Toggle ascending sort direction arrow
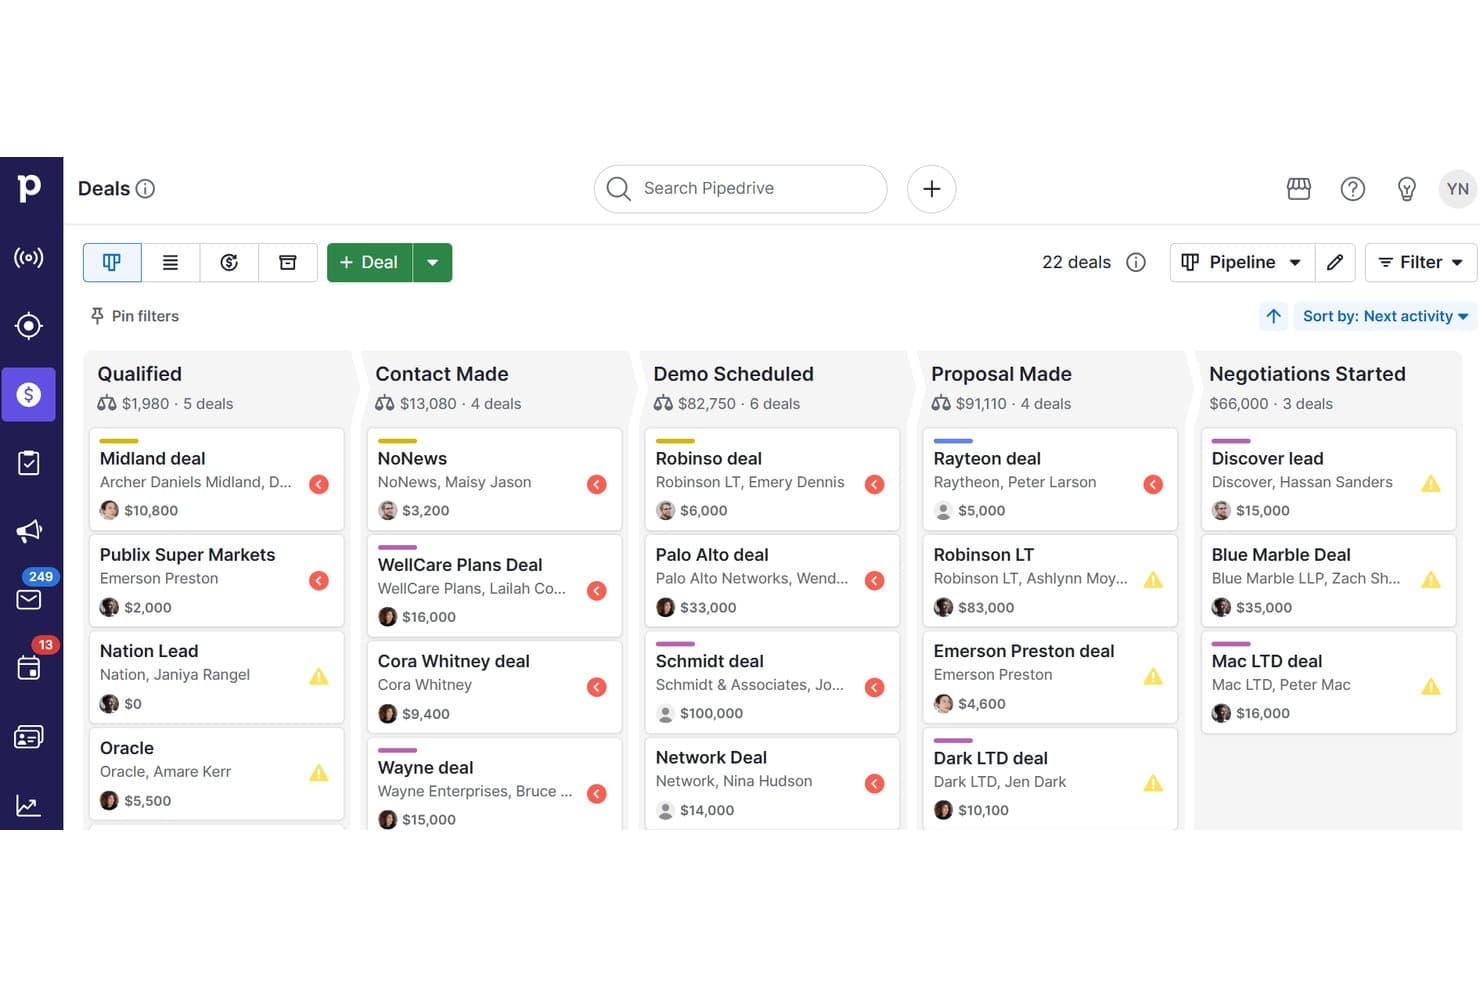The image size is (1480, 987). 1273,316
